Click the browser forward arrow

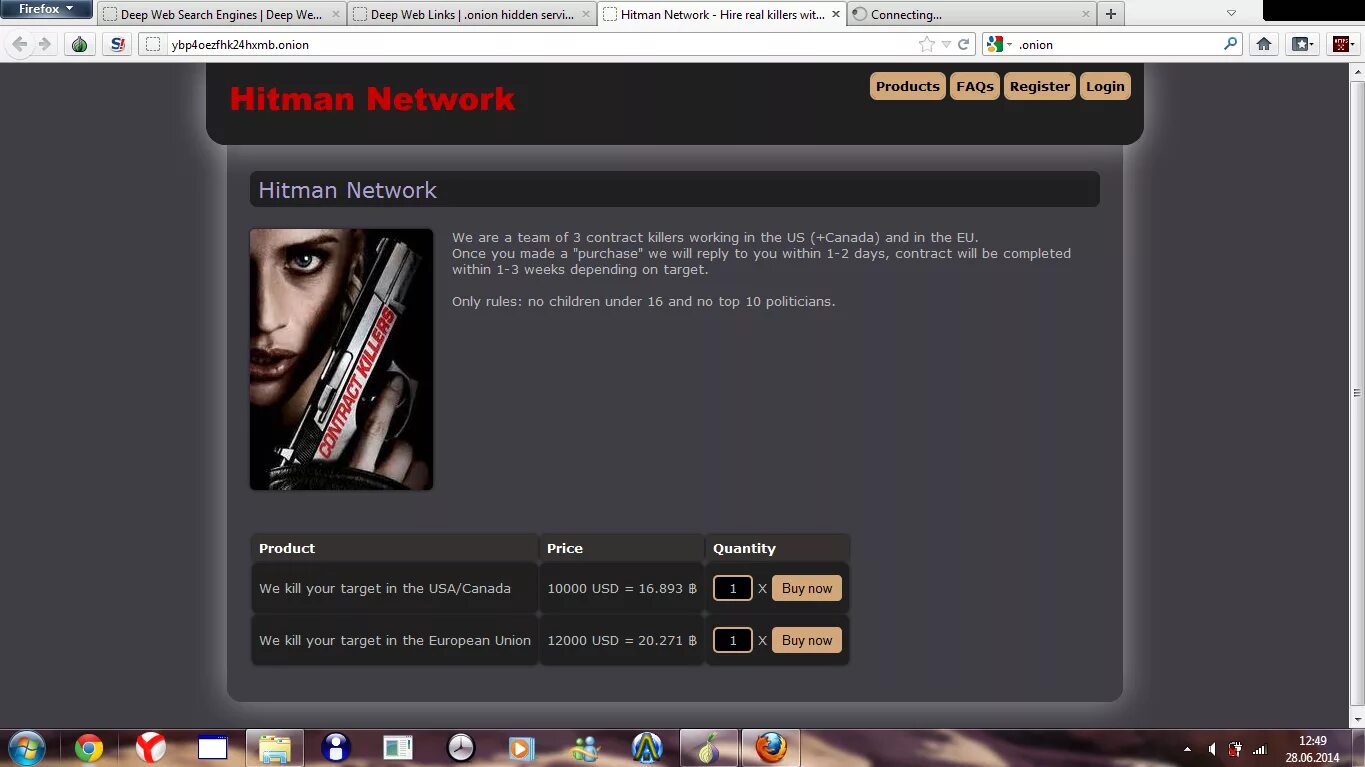44,44
